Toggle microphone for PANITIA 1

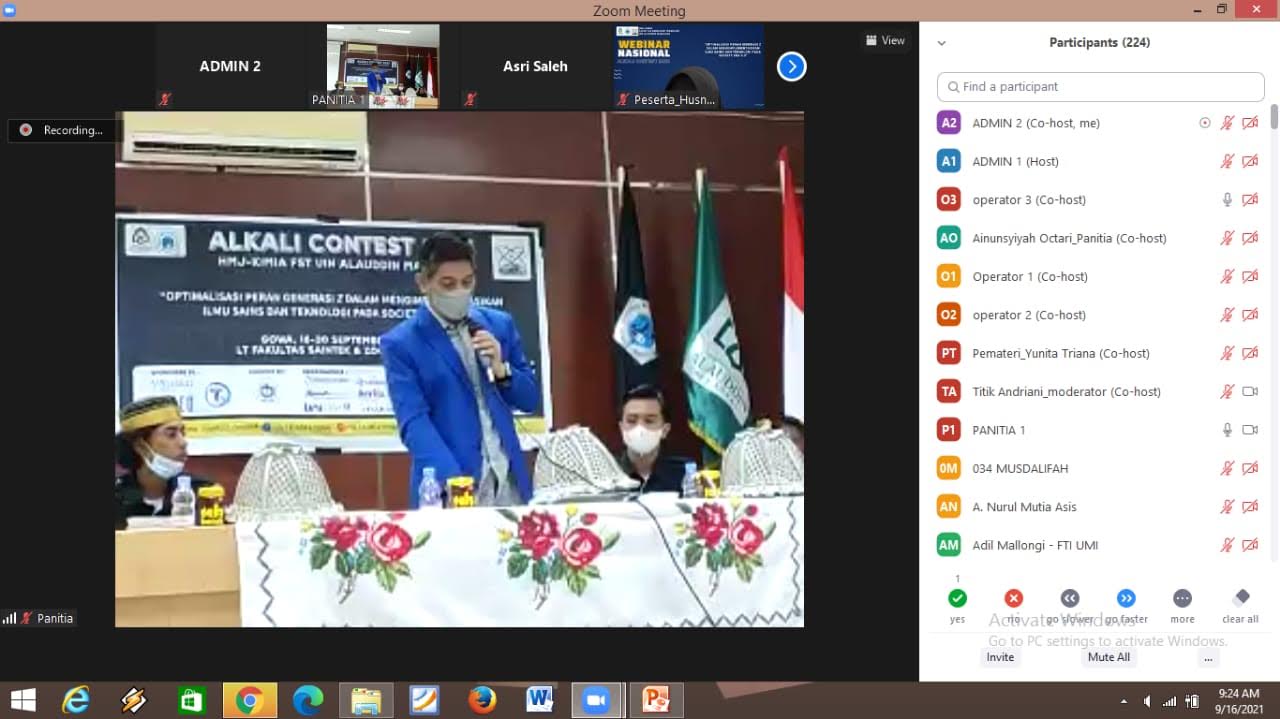point(1227,430)
